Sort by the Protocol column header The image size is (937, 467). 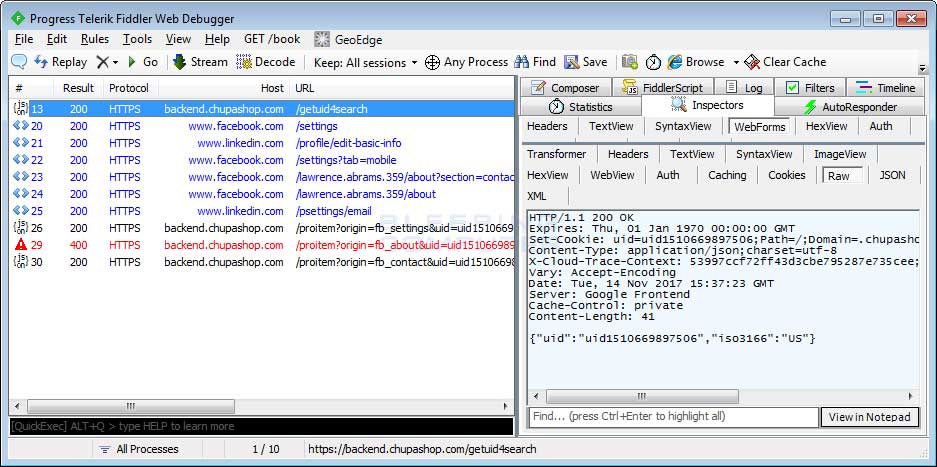tap(128, 88)
